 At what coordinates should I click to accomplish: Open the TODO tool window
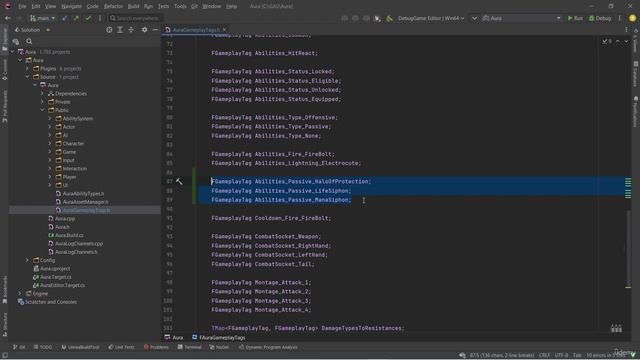(43, 347)
